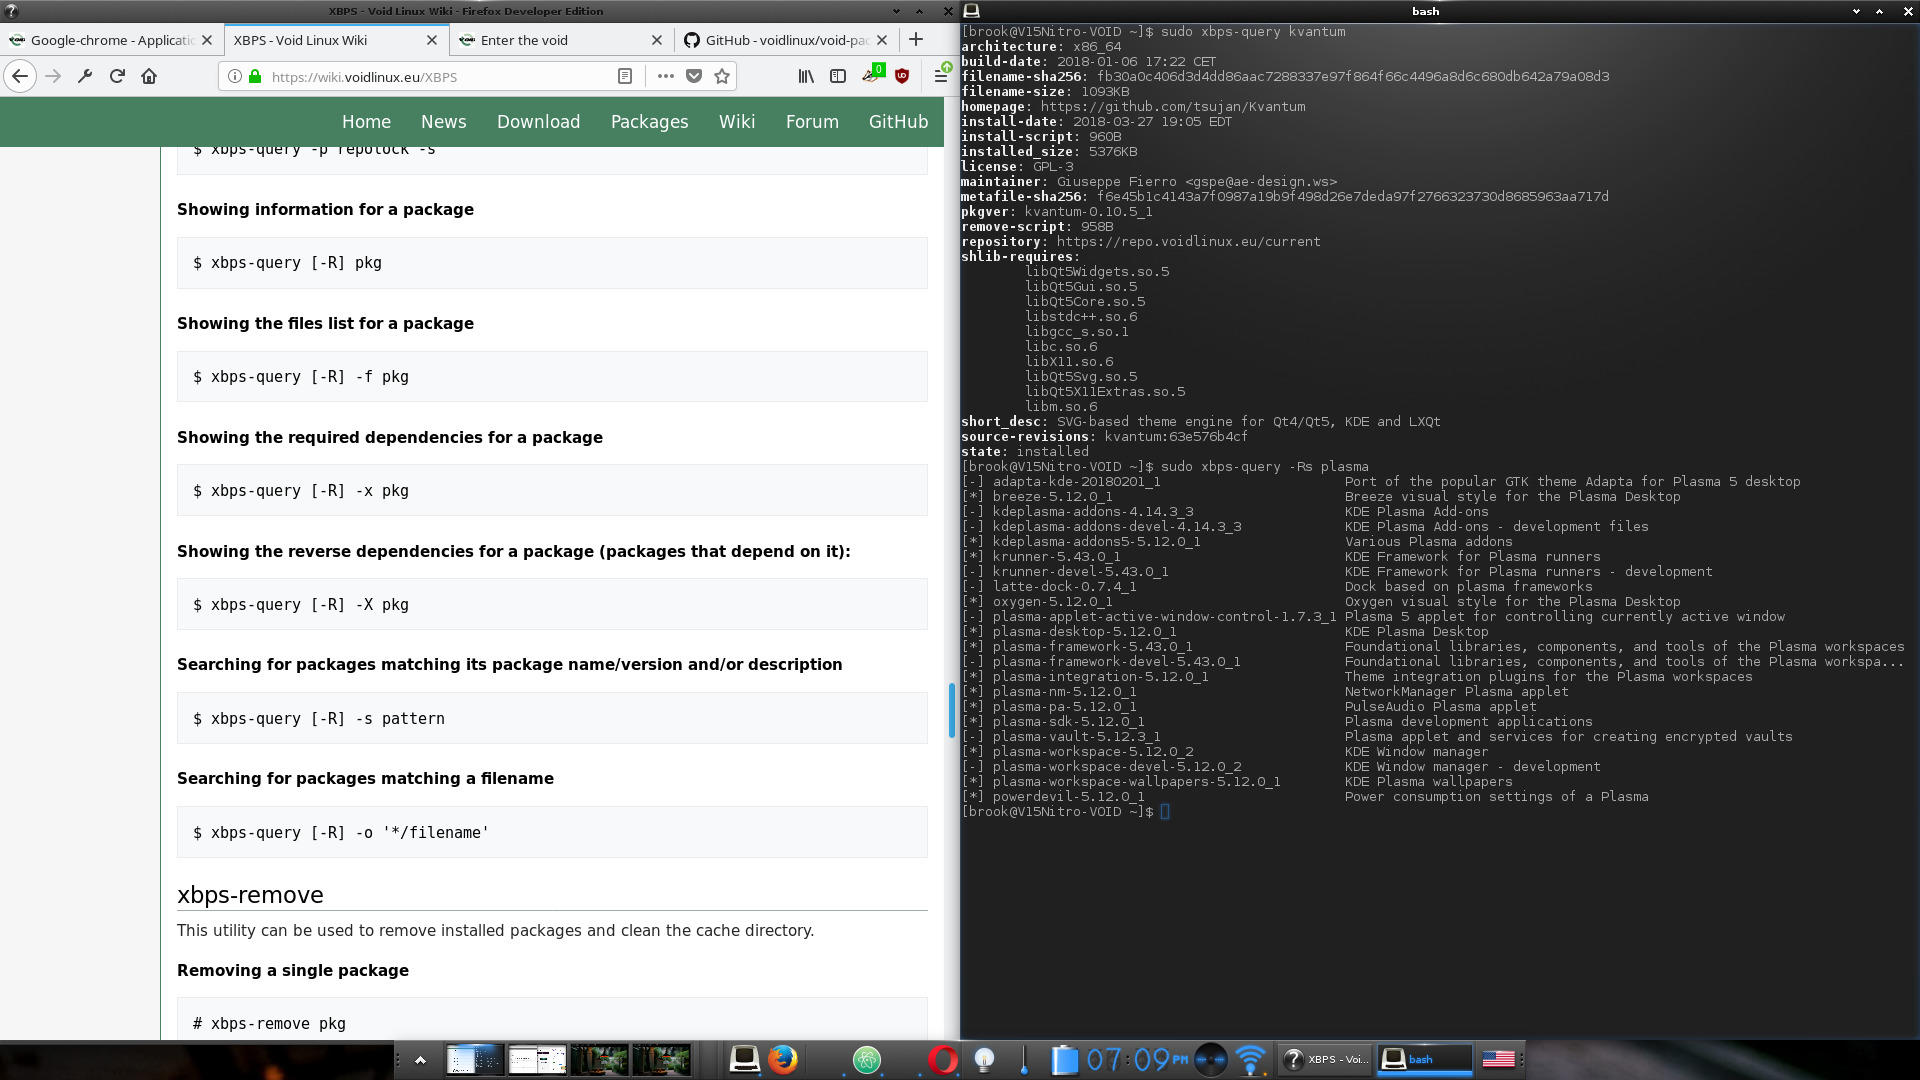Click the terminal prompt cursor line
The height and width of the screenshot is (1080, 1920).
1065,812
